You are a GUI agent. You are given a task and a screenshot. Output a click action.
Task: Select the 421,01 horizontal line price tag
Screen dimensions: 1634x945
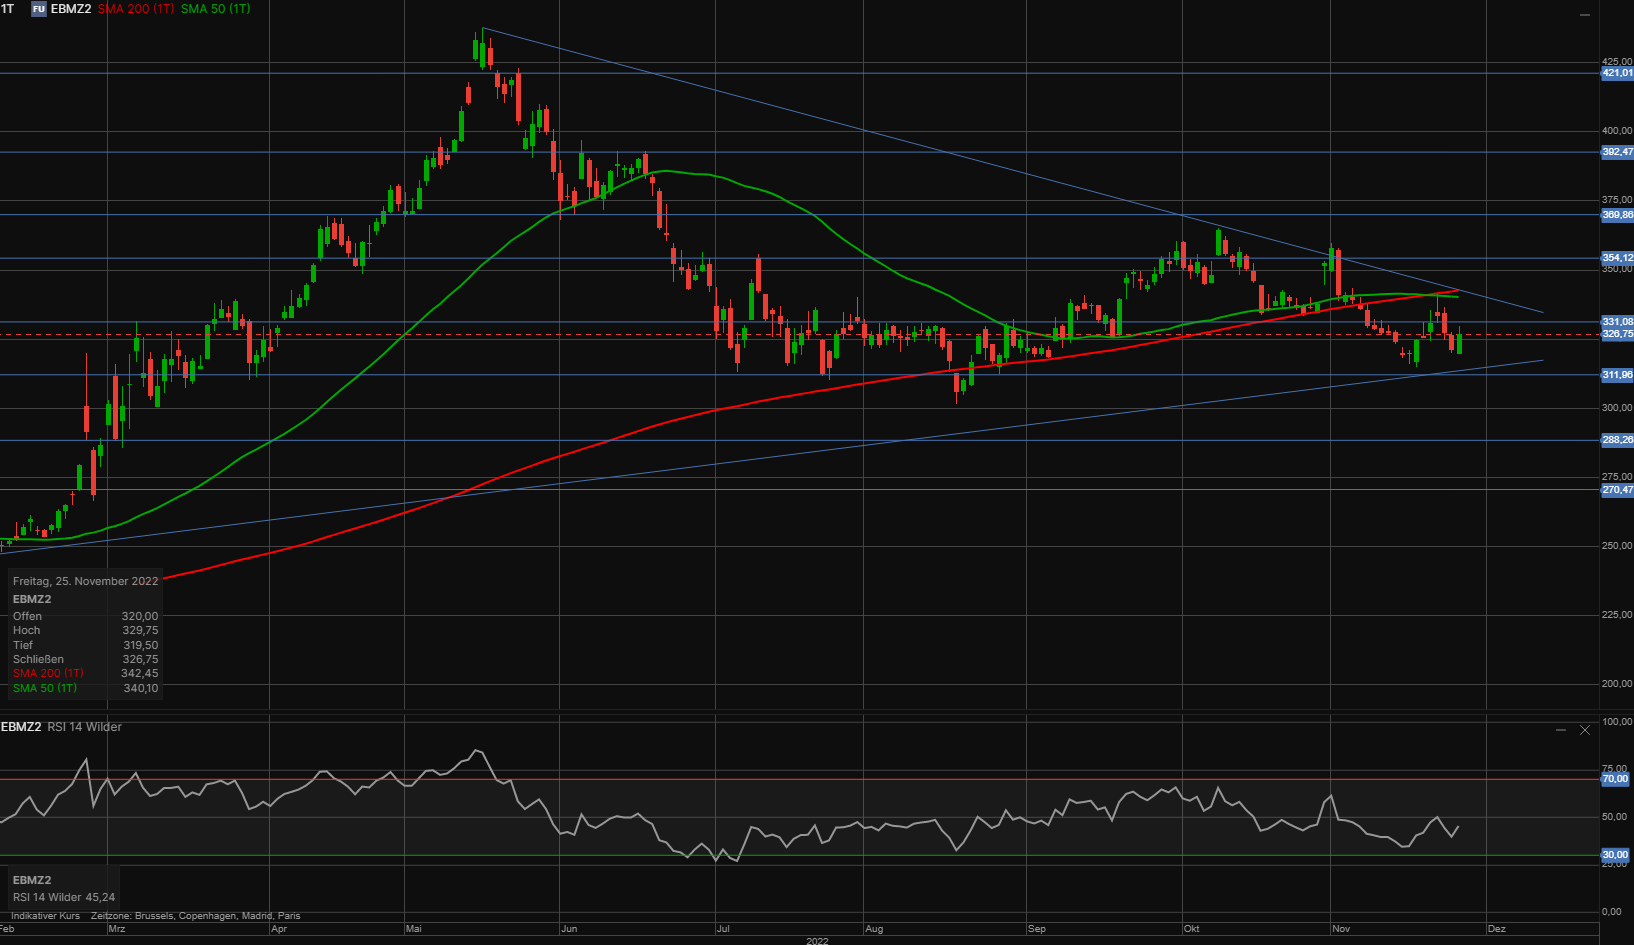1617,73
